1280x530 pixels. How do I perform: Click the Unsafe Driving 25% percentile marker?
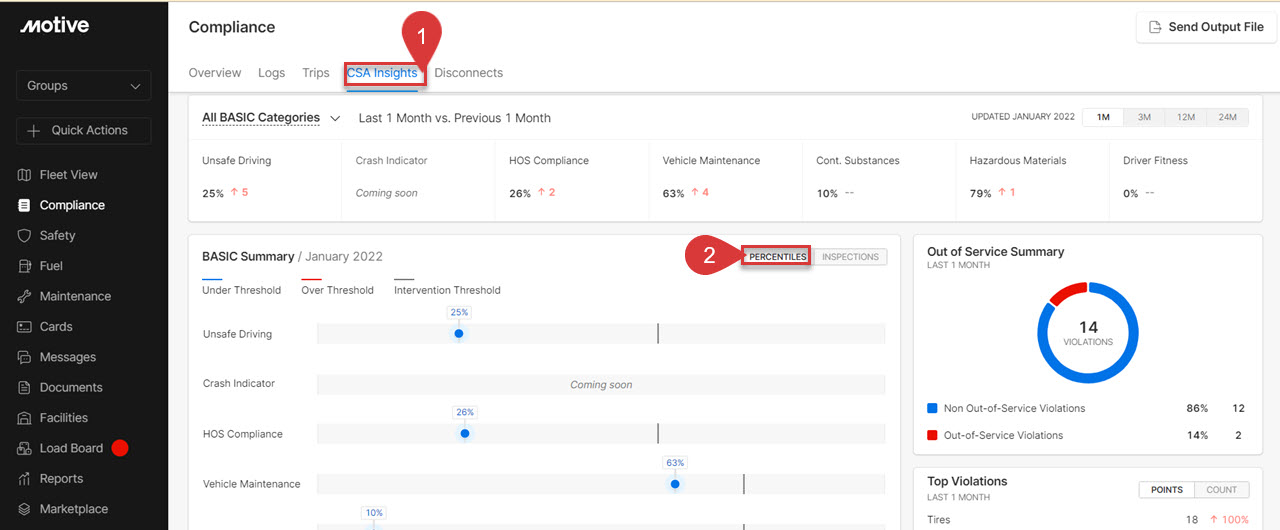(x=459, y=334)
